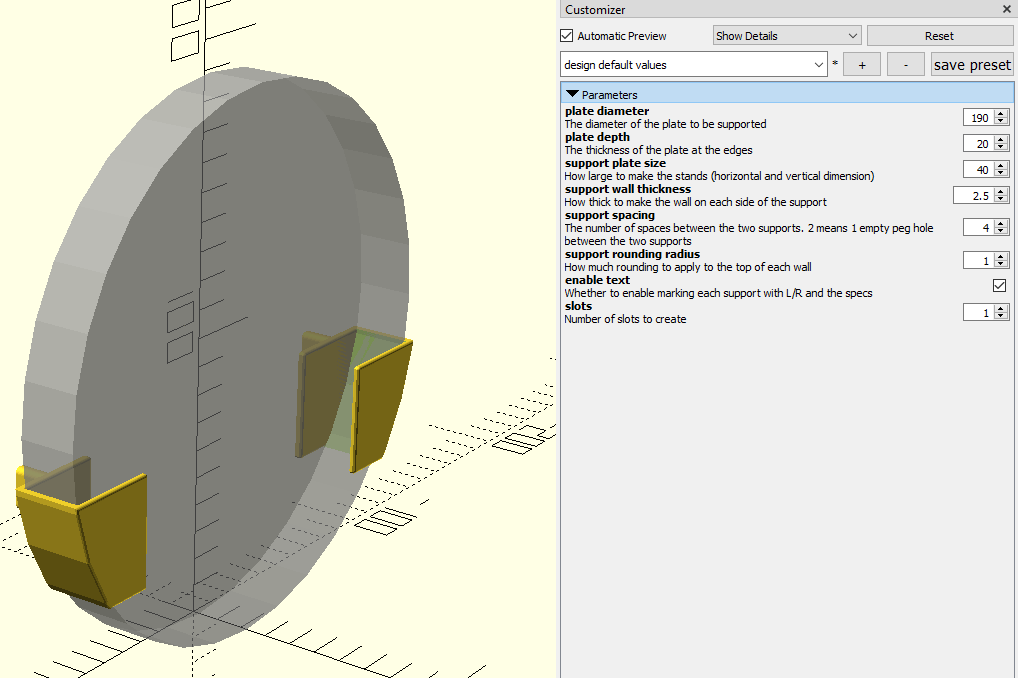
Task: Increase plate depth with up arrow
Action: coord(1001,140)
